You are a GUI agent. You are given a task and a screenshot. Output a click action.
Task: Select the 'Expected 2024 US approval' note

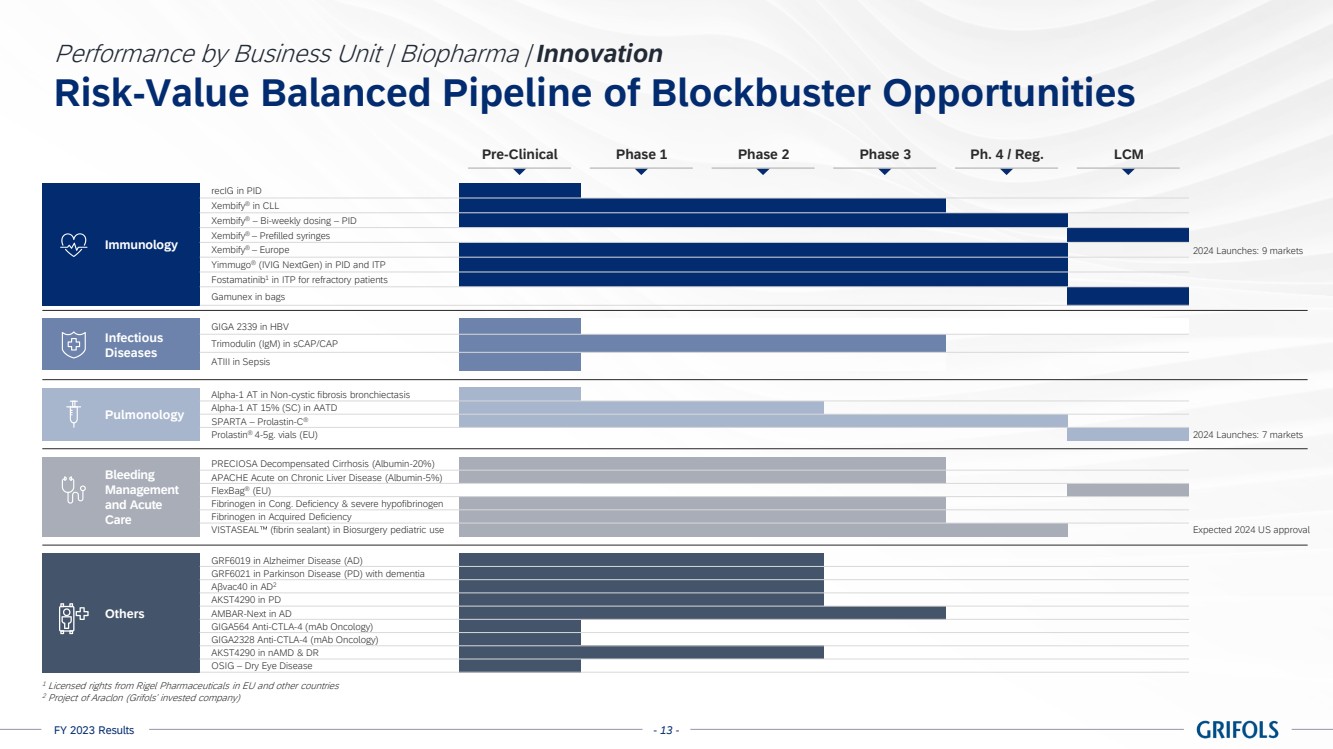point(1251,530)
